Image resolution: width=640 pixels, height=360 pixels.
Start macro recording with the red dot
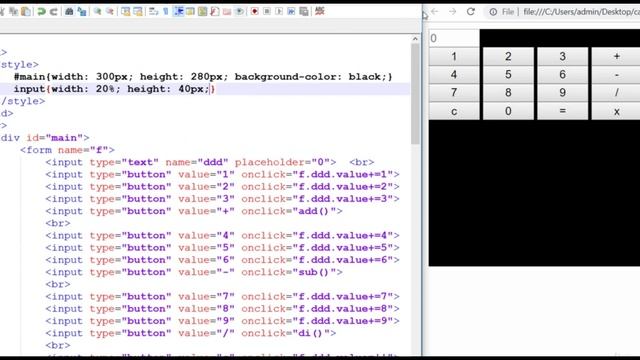click(255, 11)
